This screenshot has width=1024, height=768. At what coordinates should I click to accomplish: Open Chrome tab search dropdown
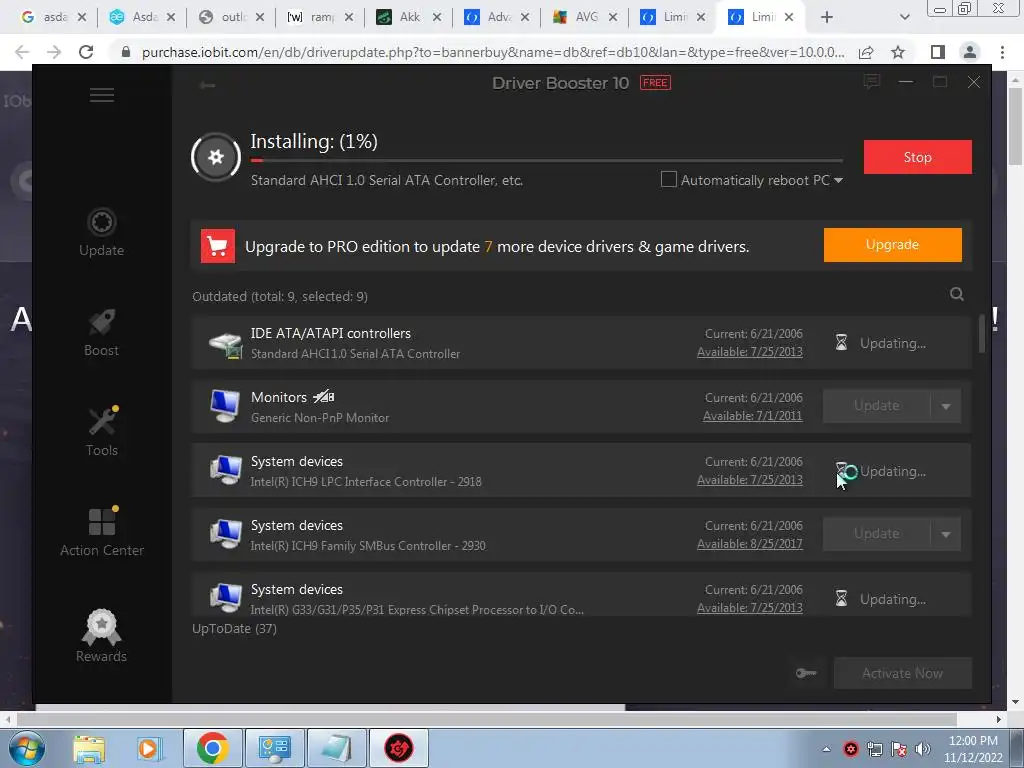904,17
